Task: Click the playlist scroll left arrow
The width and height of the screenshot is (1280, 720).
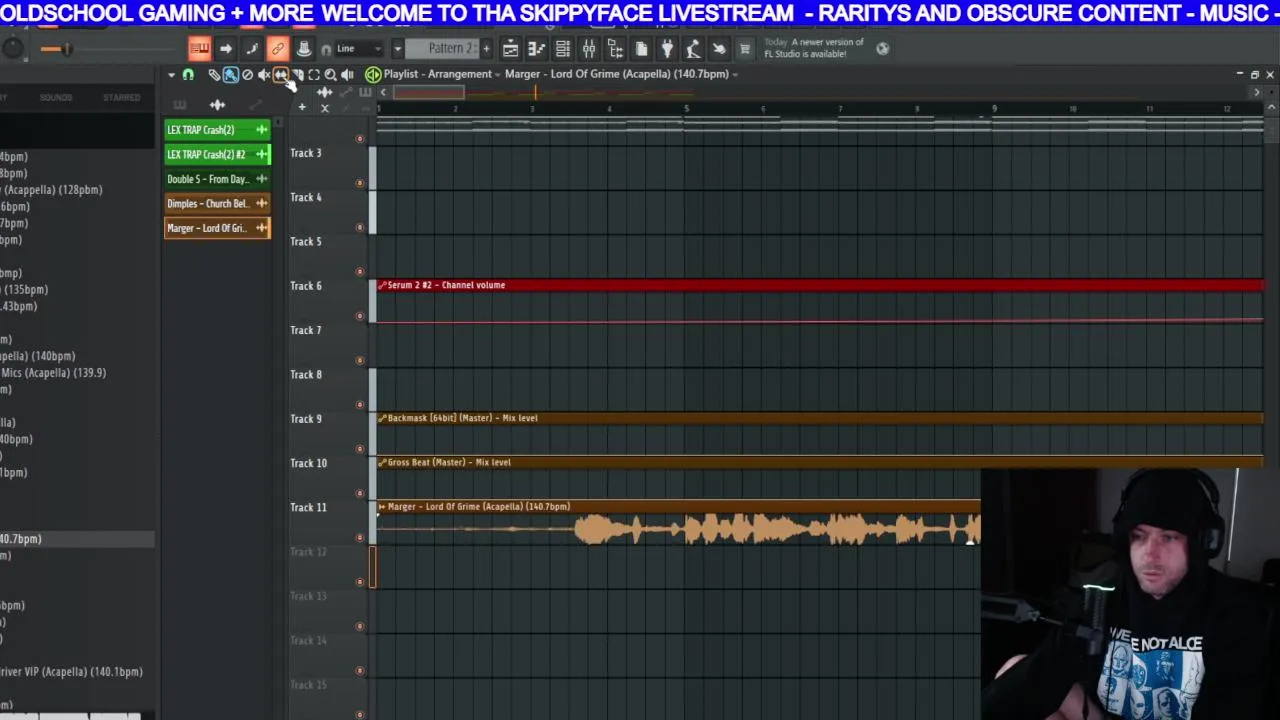Action: point(383,92)
